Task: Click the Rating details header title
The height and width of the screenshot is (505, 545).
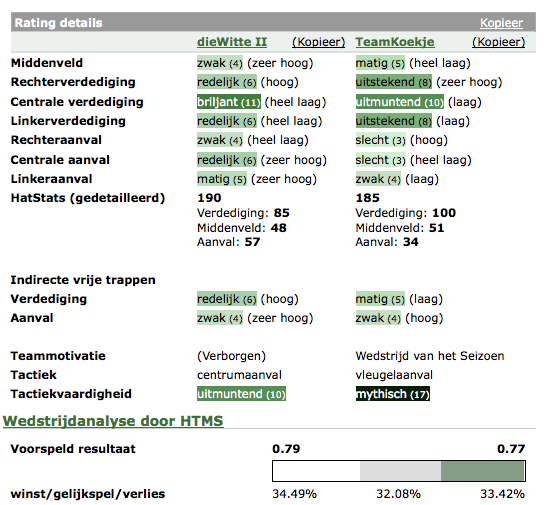Action: click(x=58, y=23)
